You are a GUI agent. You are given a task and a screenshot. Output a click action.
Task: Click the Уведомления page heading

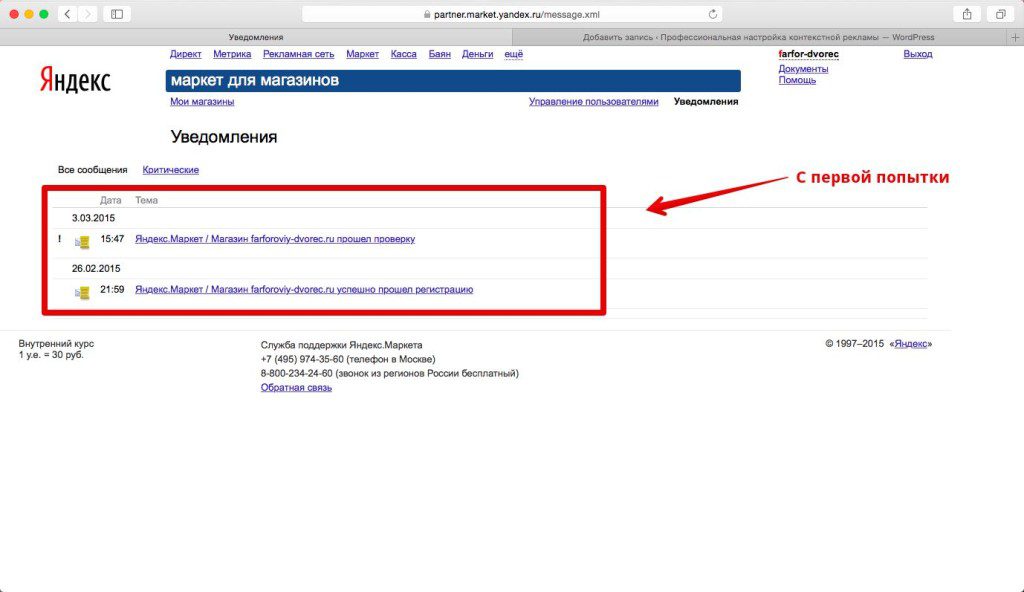coord(224,137)
